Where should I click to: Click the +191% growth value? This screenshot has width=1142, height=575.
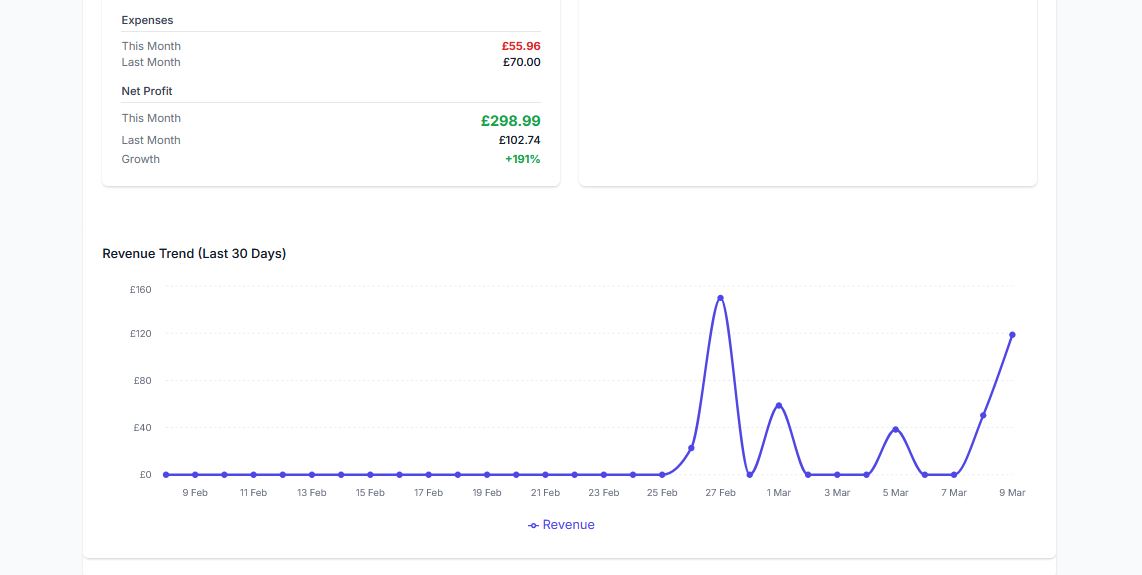pos(523,159)
